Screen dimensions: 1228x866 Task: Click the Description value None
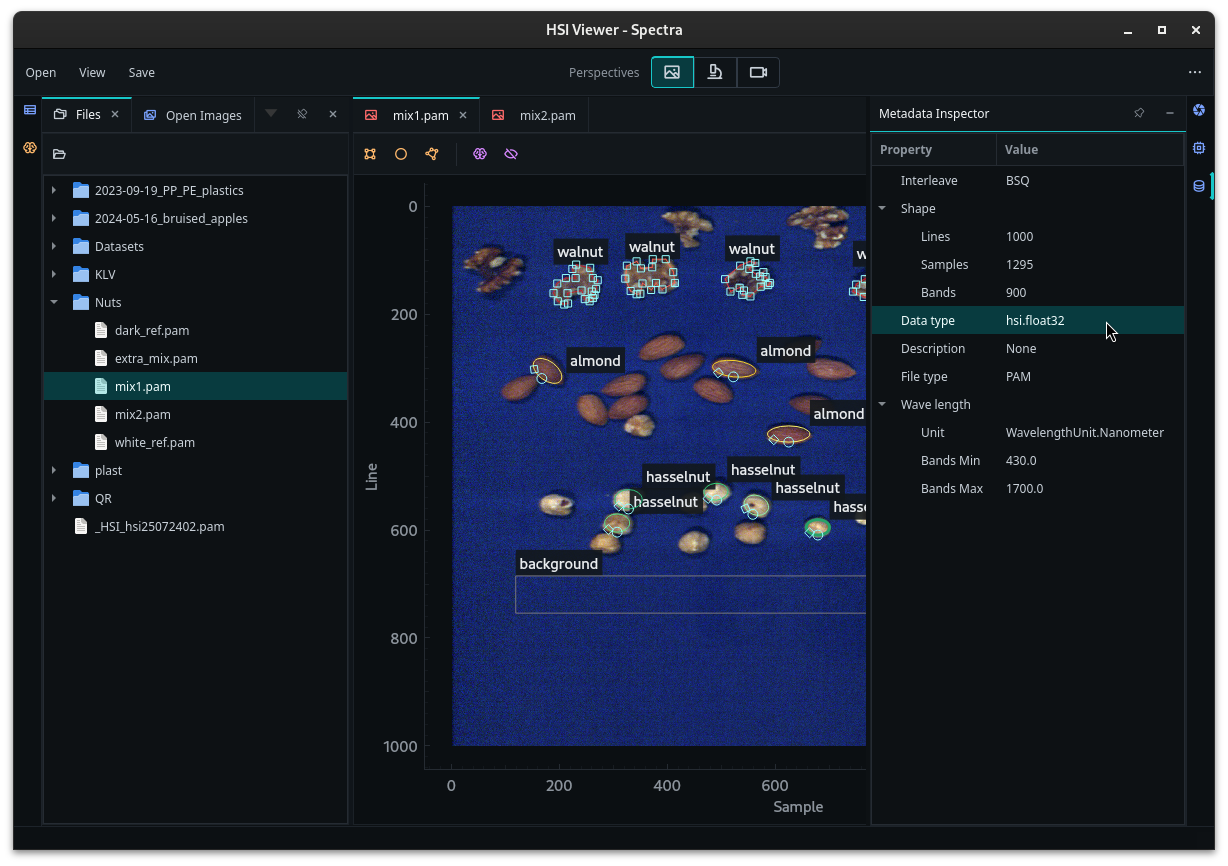[x=1021, y=348]
